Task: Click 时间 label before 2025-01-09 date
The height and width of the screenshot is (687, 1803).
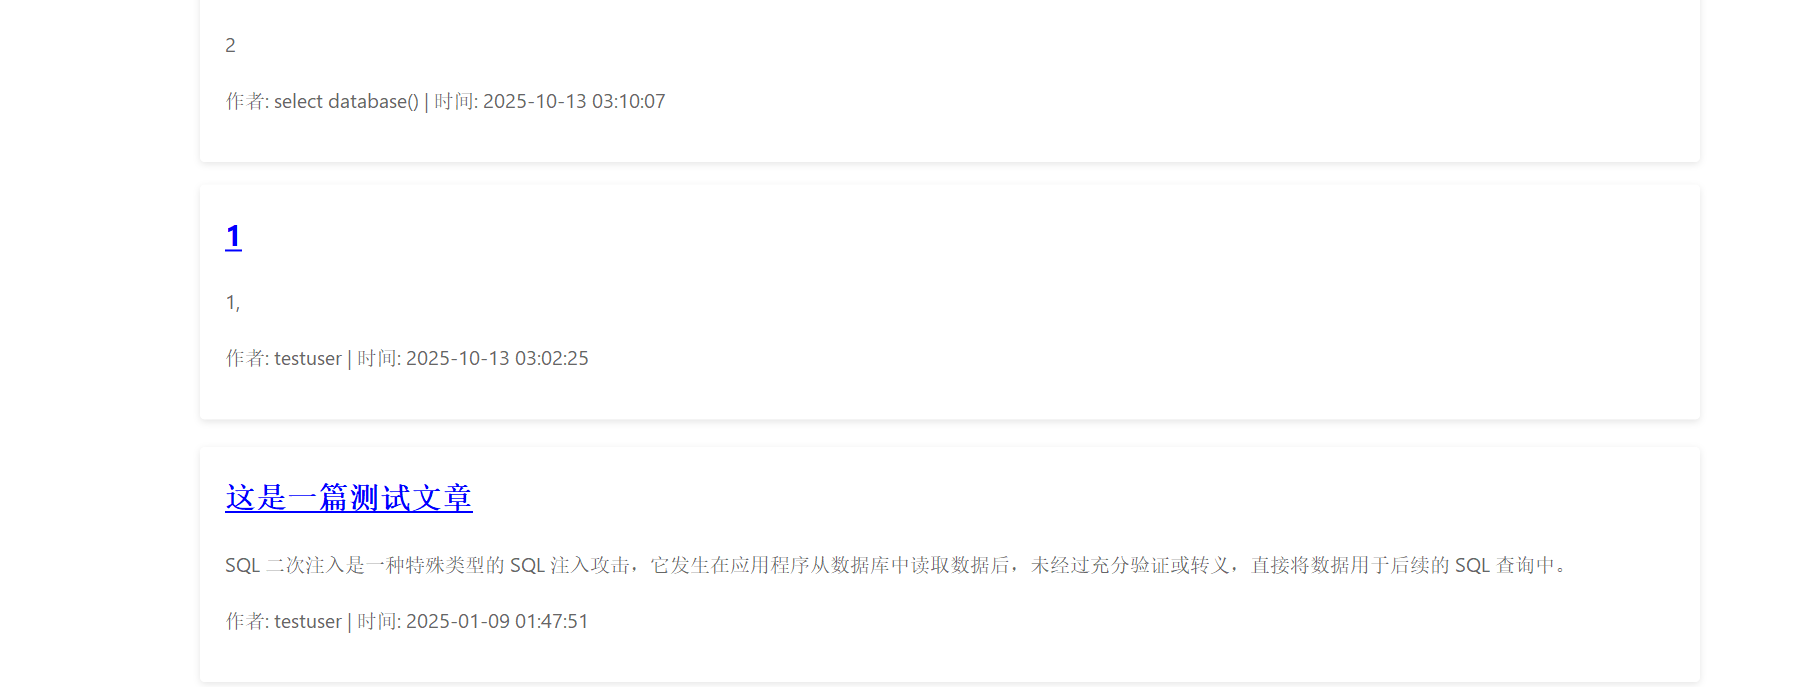Action: (377, 621)
